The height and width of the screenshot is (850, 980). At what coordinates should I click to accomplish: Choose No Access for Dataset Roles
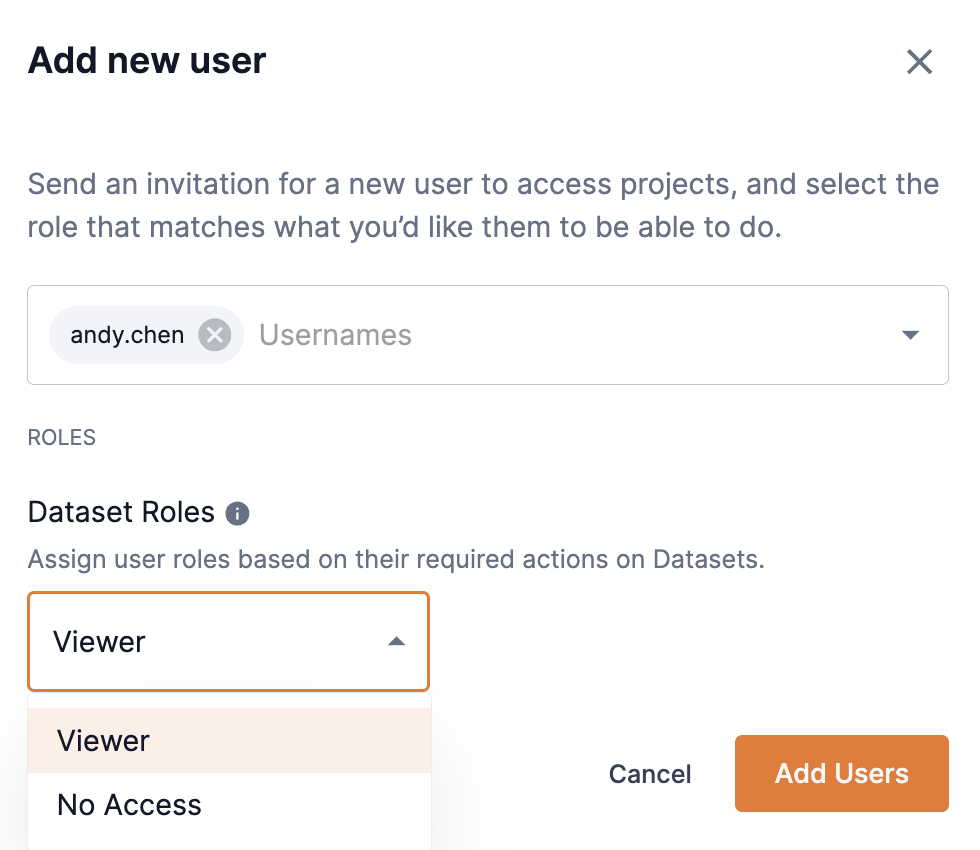(x=129, y=804)
